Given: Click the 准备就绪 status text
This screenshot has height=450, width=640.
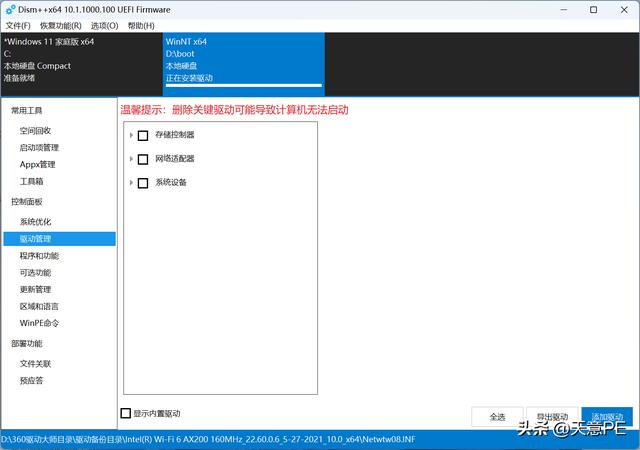Looking at the screenshot, I should 19,78.
